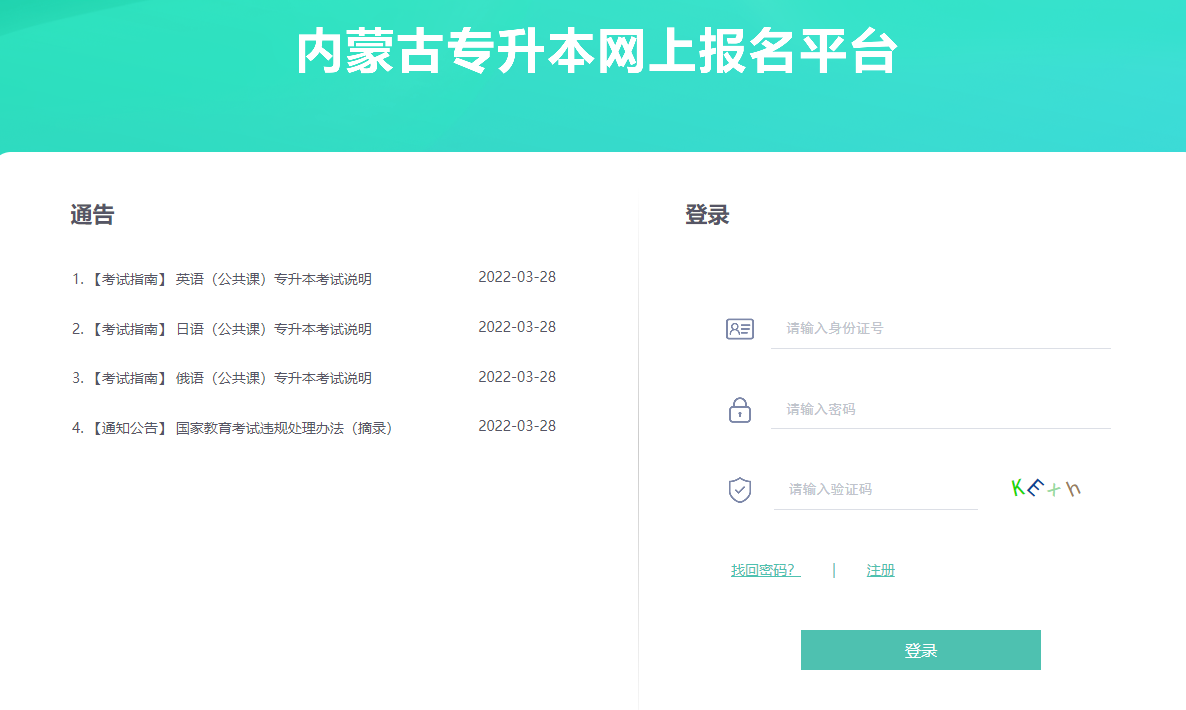Viewport: 1186px width, 710px height.
Task: Click the page title 内蒙古专升本网上报名平台
Action: (593, 55)
